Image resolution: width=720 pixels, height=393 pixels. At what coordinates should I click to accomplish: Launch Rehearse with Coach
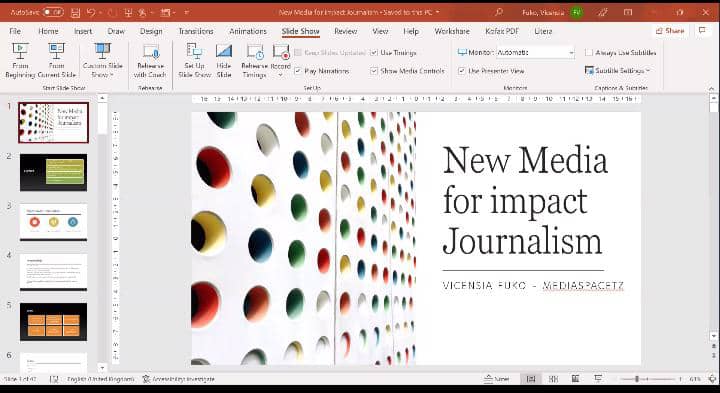pos(150,61)
